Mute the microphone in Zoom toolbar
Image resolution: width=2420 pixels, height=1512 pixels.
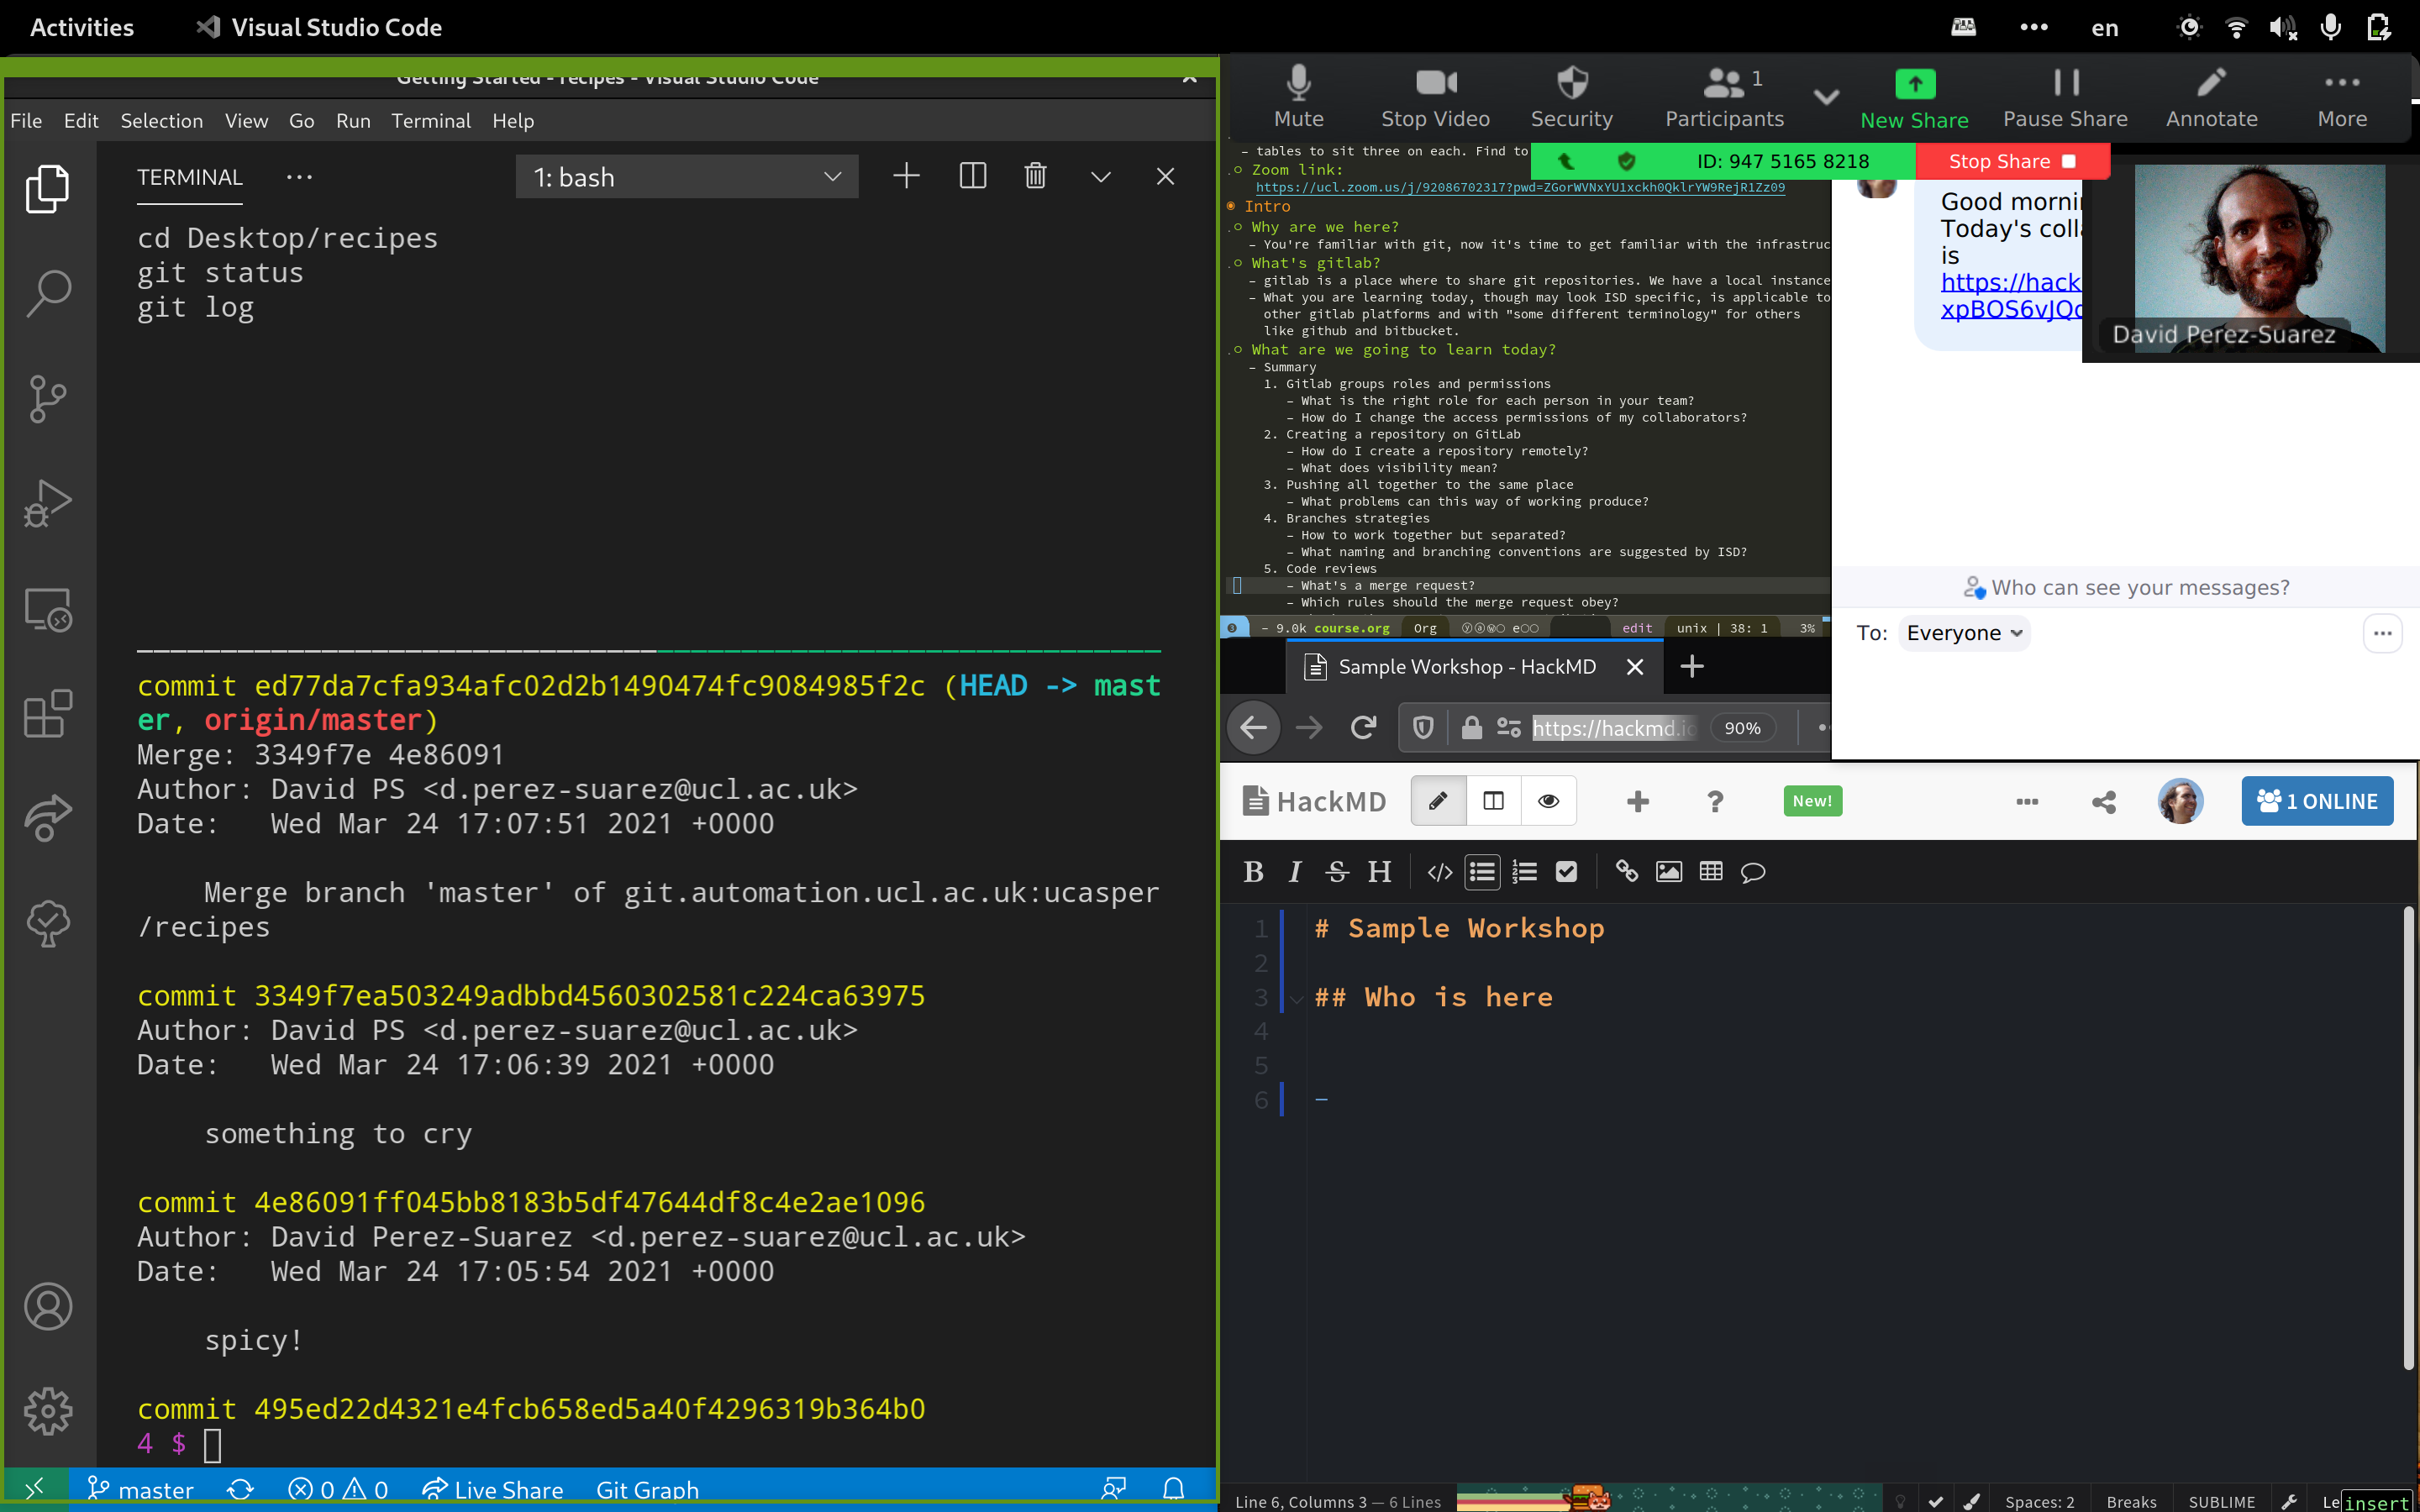click(1298, 97)
